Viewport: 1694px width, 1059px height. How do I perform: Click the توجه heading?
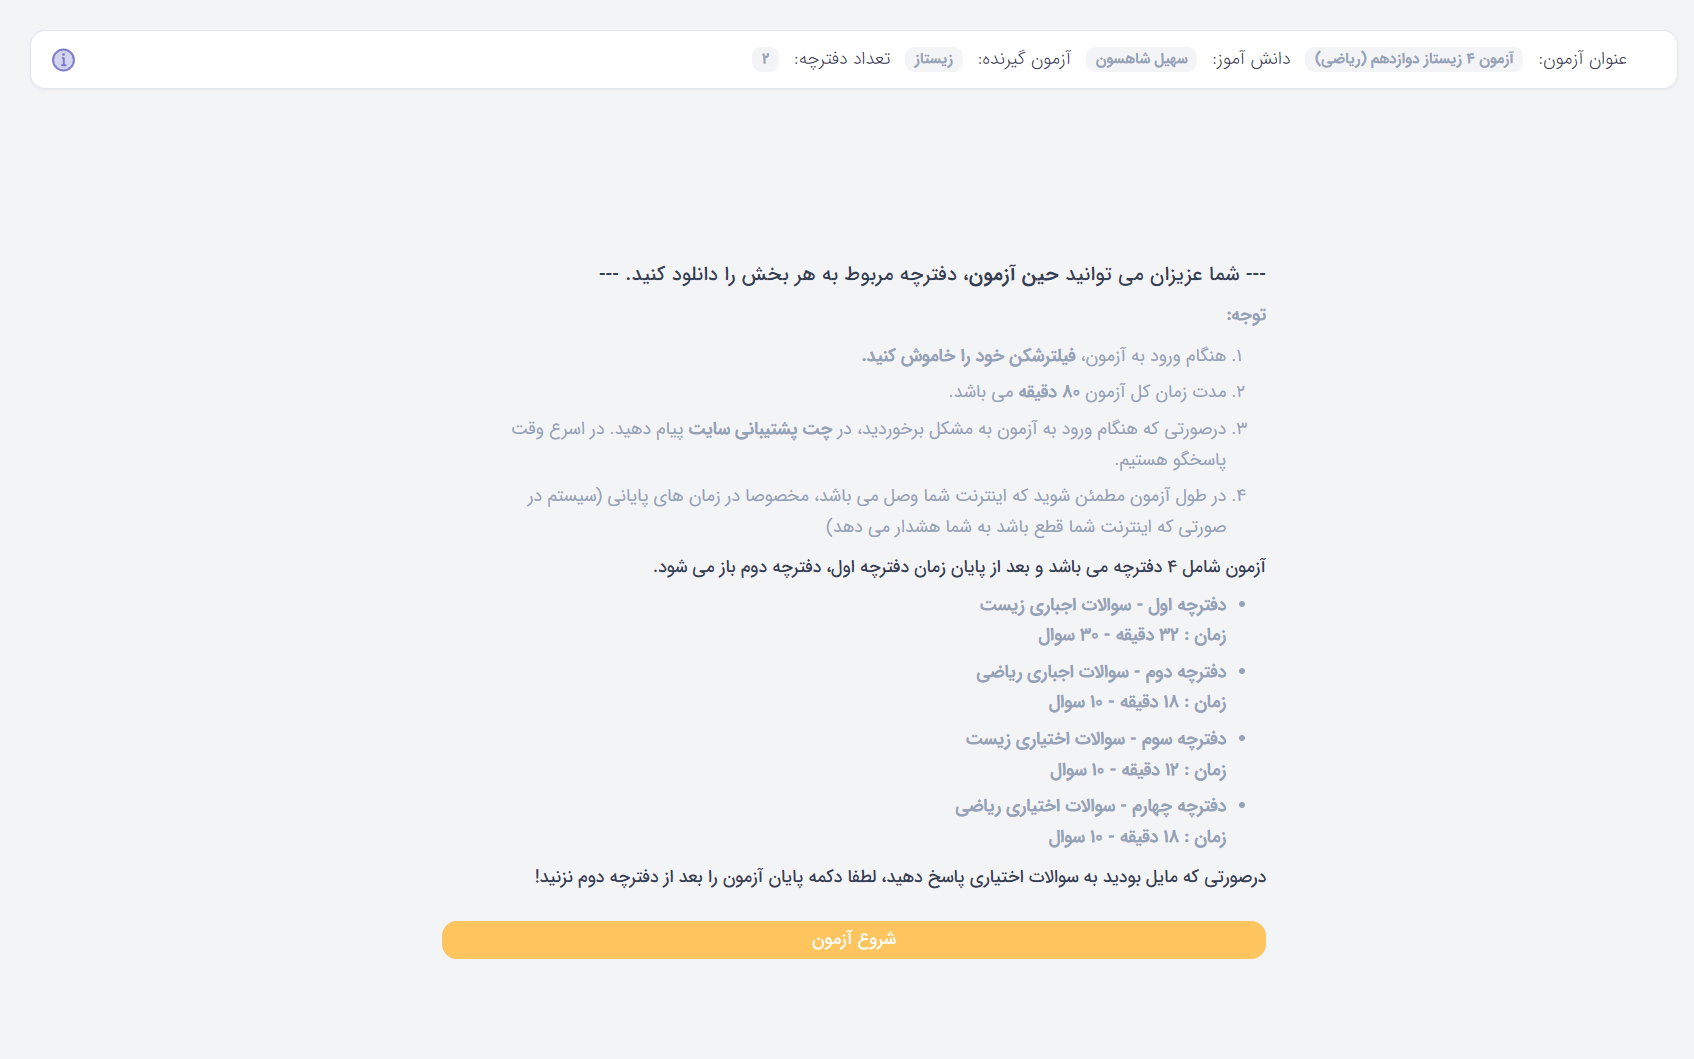pyautogui.click(x=1246, y=315)
